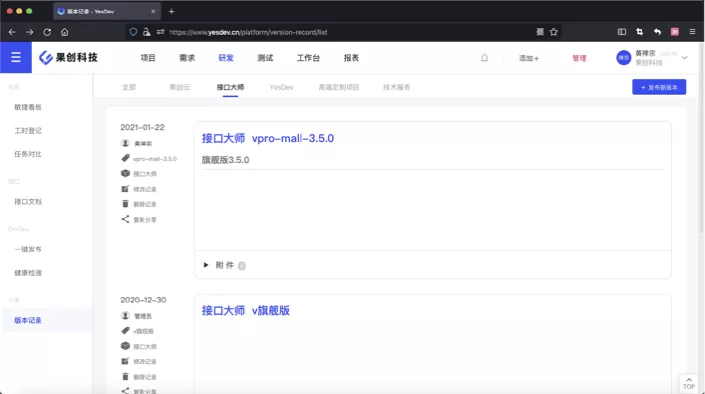Click the translate page icon in address bar

(540, 31)
